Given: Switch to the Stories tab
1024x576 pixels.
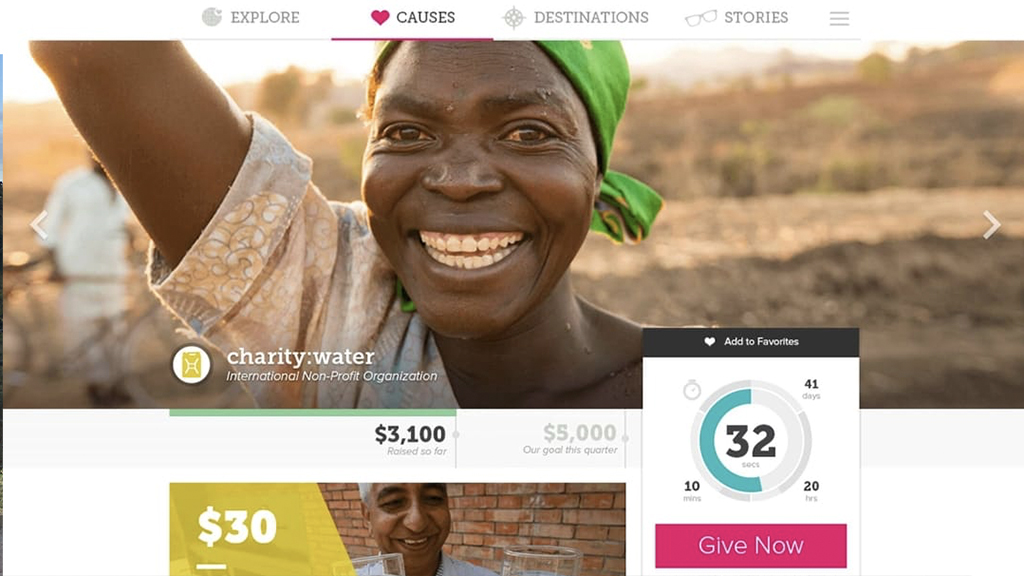Looking at the screenshot, I should (737, 18).
